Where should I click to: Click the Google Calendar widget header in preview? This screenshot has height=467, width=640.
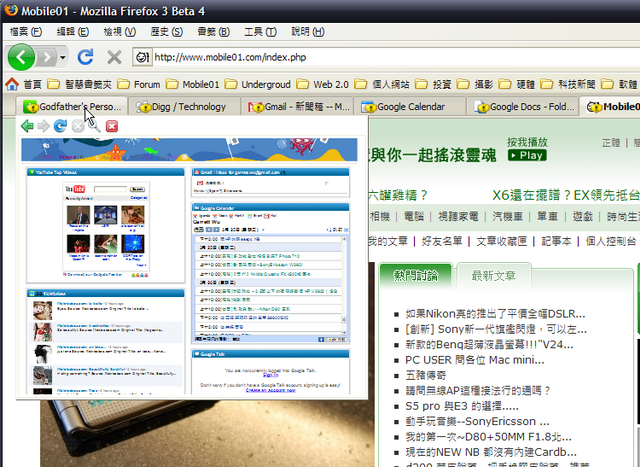[x=270, y=208]
